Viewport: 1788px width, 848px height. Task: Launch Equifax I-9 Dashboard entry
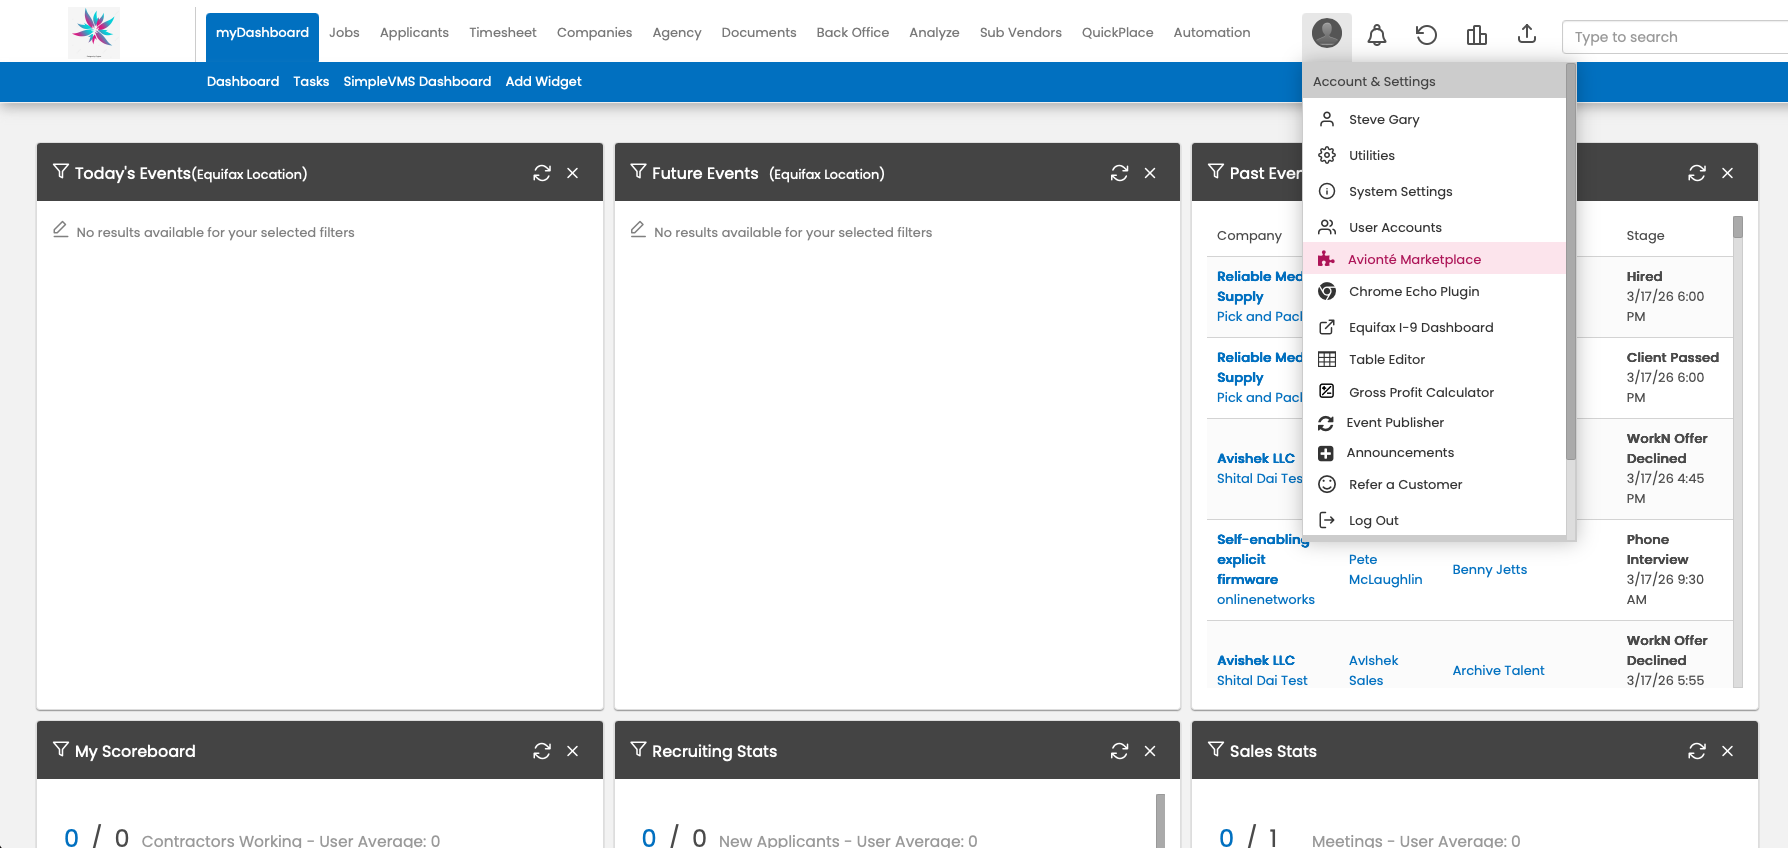pos(1434,327)
